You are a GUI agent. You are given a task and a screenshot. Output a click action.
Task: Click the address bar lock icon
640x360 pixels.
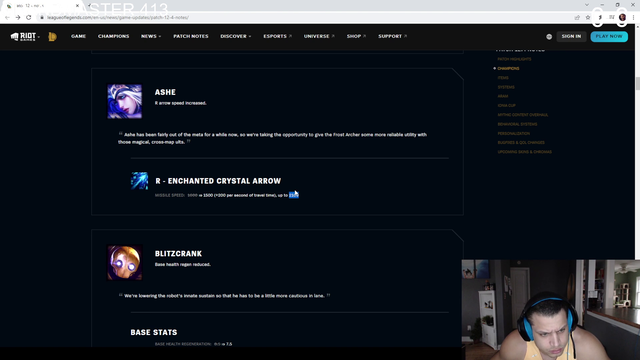pos(42,18)
